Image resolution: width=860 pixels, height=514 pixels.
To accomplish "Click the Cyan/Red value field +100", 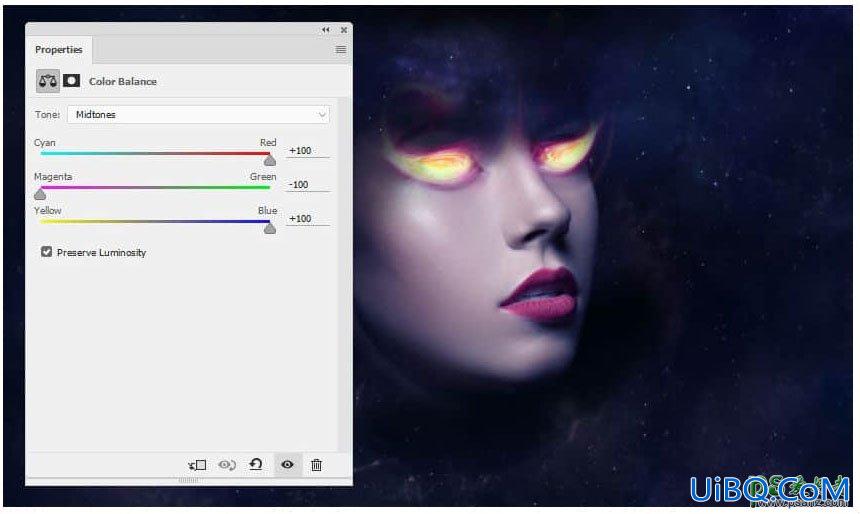I will (308, 150).
